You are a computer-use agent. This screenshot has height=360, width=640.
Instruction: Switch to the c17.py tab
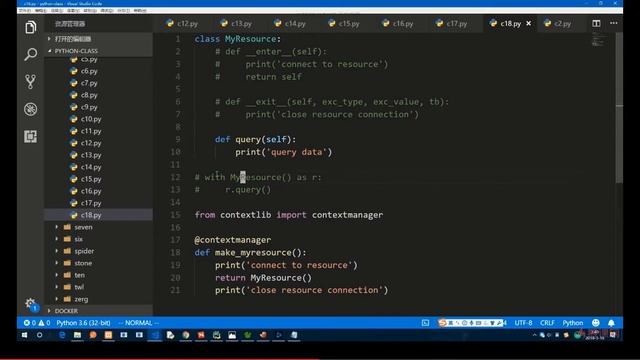click(x=451, y=24)
